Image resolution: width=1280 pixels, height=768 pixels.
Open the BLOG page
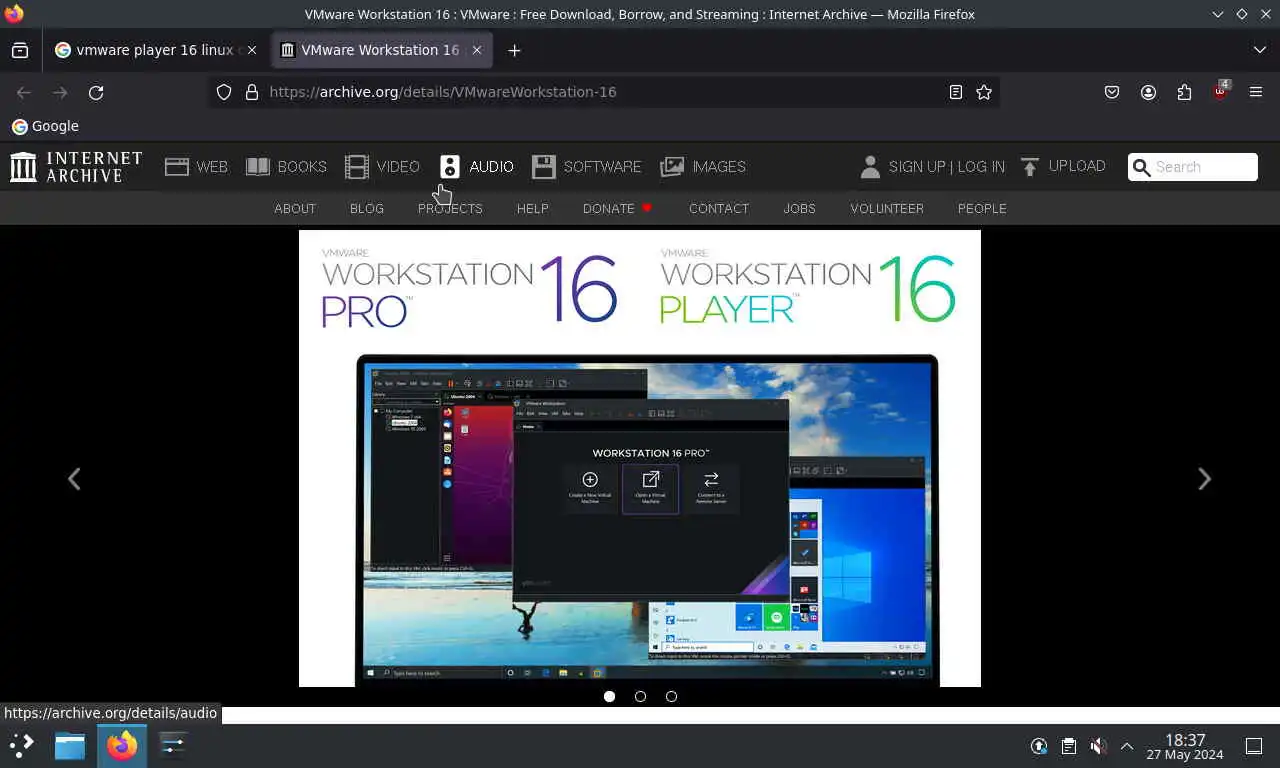pyautogui.click(x=367, y=208)
